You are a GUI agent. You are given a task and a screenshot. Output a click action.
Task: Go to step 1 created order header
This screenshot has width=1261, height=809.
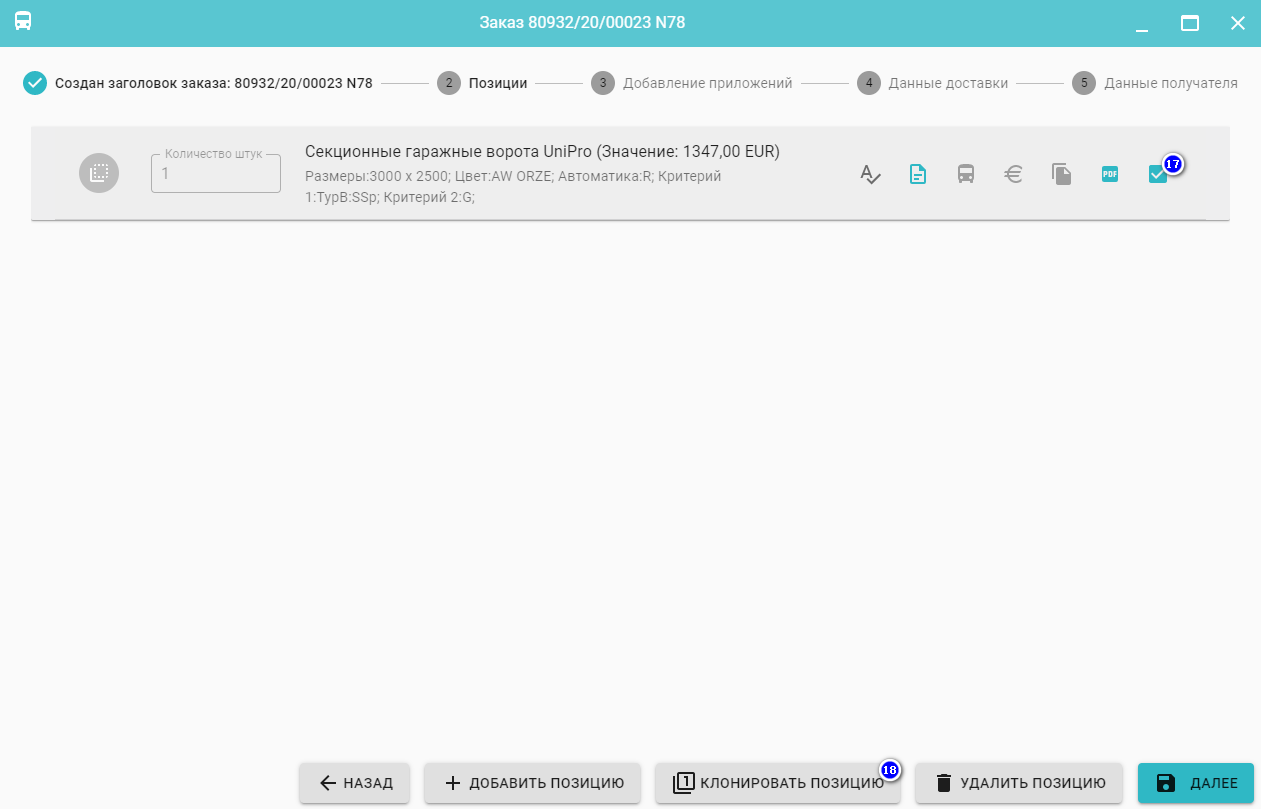click(198, 83)
